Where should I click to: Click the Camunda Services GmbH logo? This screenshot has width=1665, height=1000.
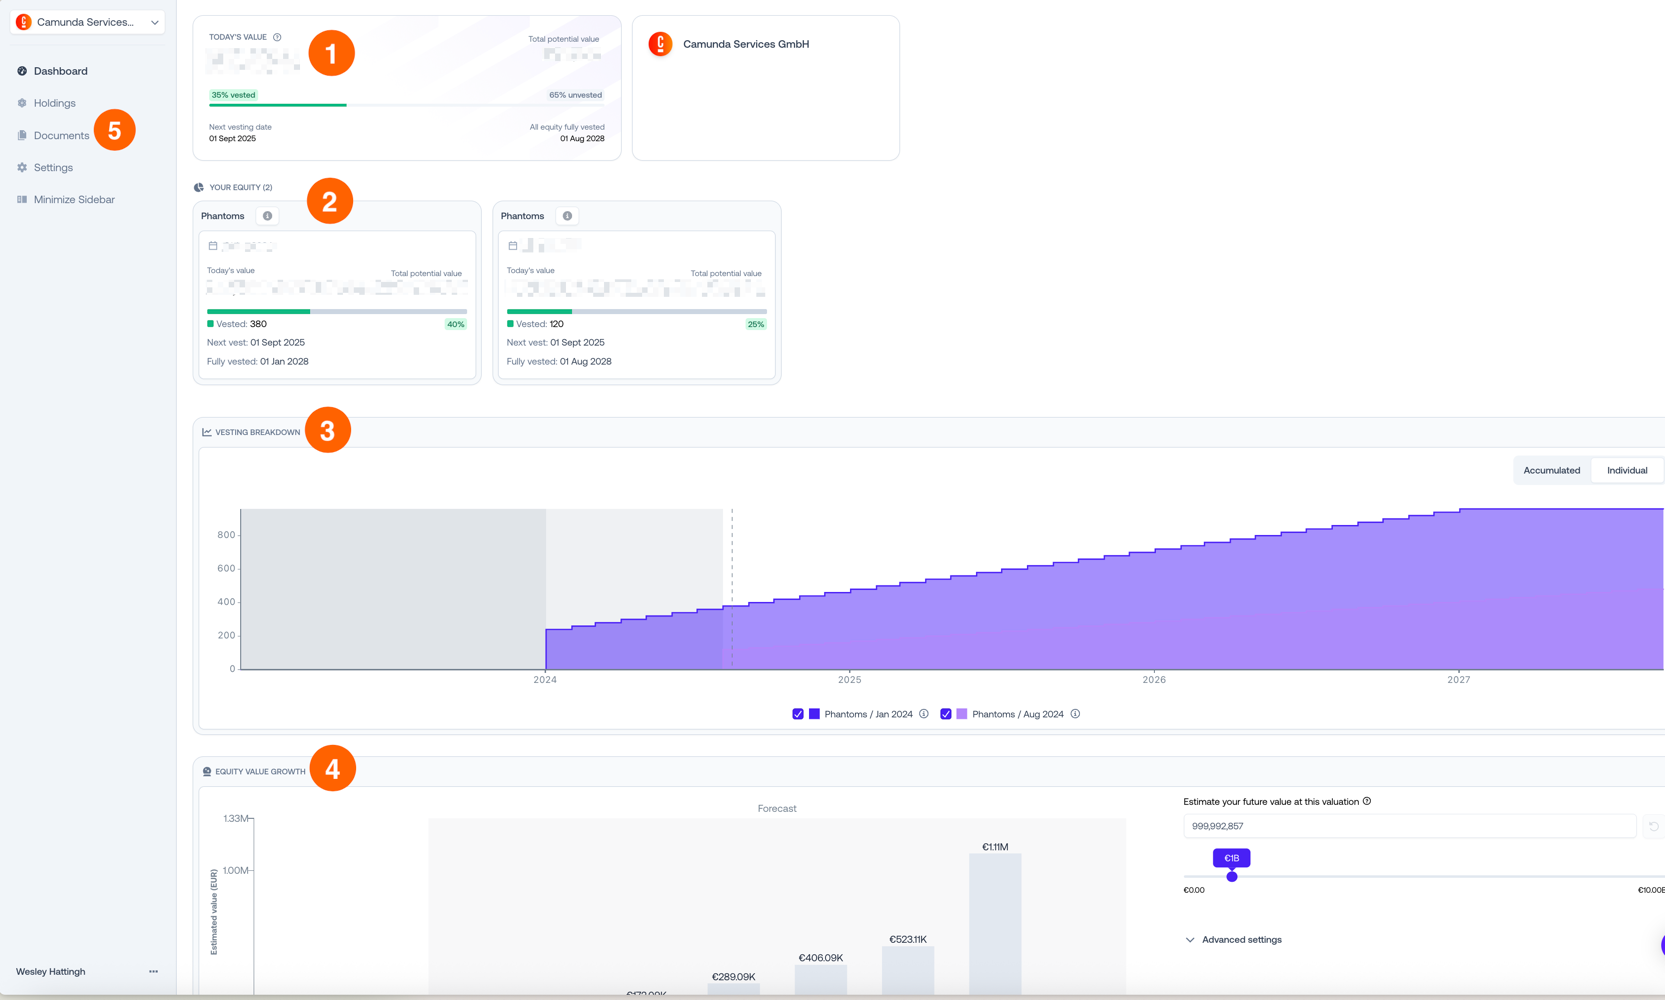(660, 44)
